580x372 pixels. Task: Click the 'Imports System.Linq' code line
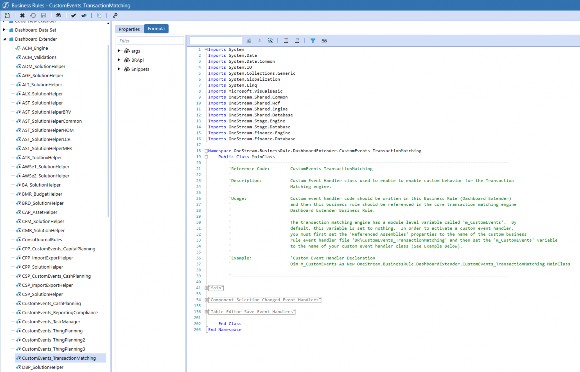232,85
